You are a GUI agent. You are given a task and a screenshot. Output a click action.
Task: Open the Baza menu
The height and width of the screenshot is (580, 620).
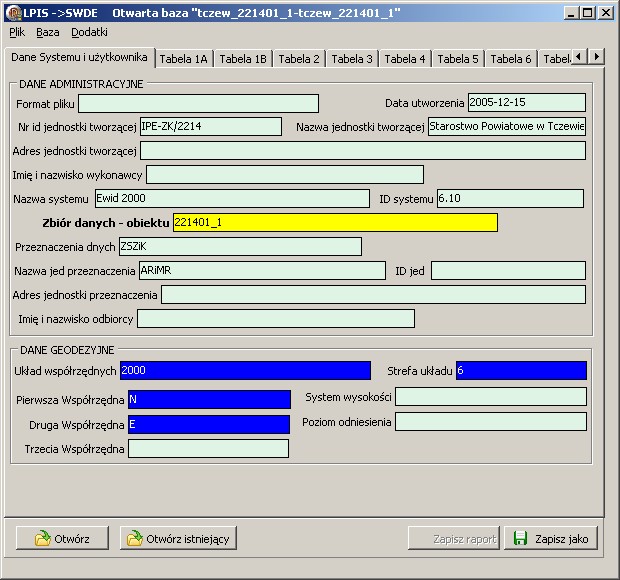pyautogui.click(x=48, y=32)
